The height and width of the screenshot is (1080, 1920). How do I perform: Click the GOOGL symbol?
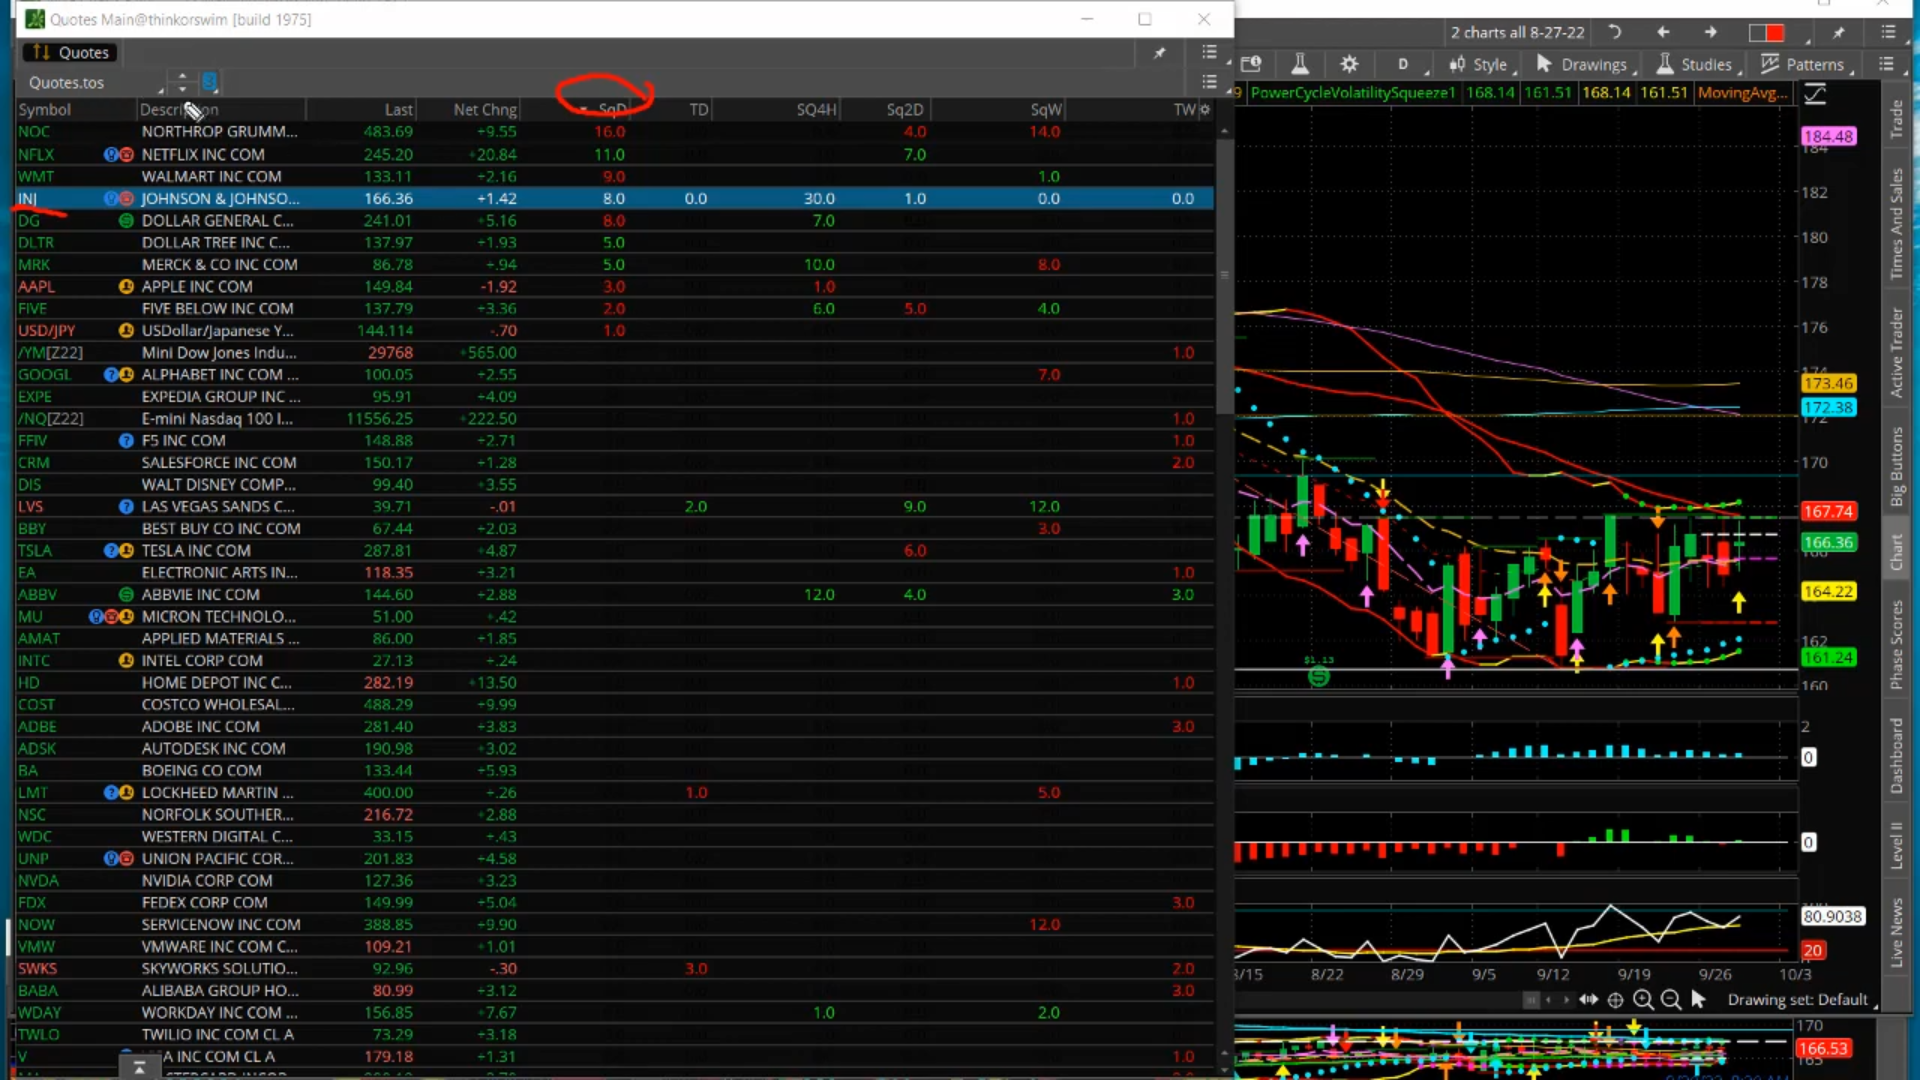tap(44, 374)
